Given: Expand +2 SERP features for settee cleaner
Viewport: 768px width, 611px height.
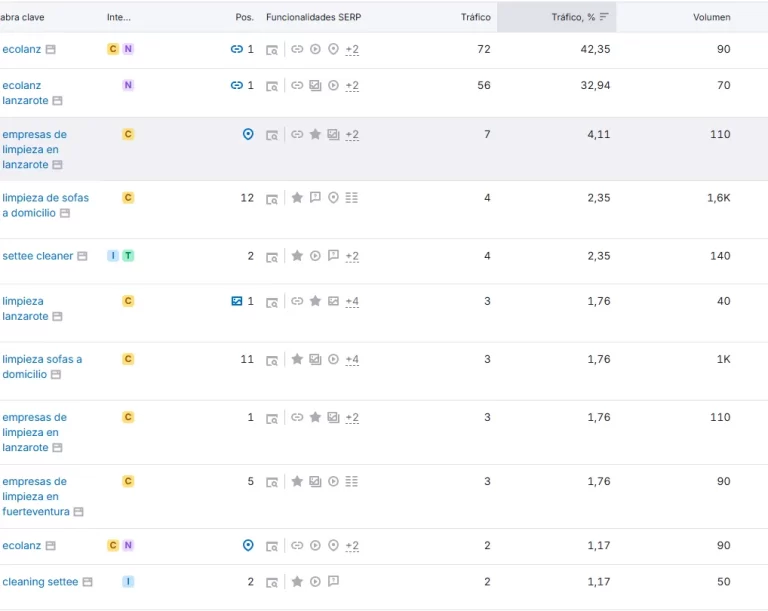Looking at the screenshot, I should coord(352,256).
